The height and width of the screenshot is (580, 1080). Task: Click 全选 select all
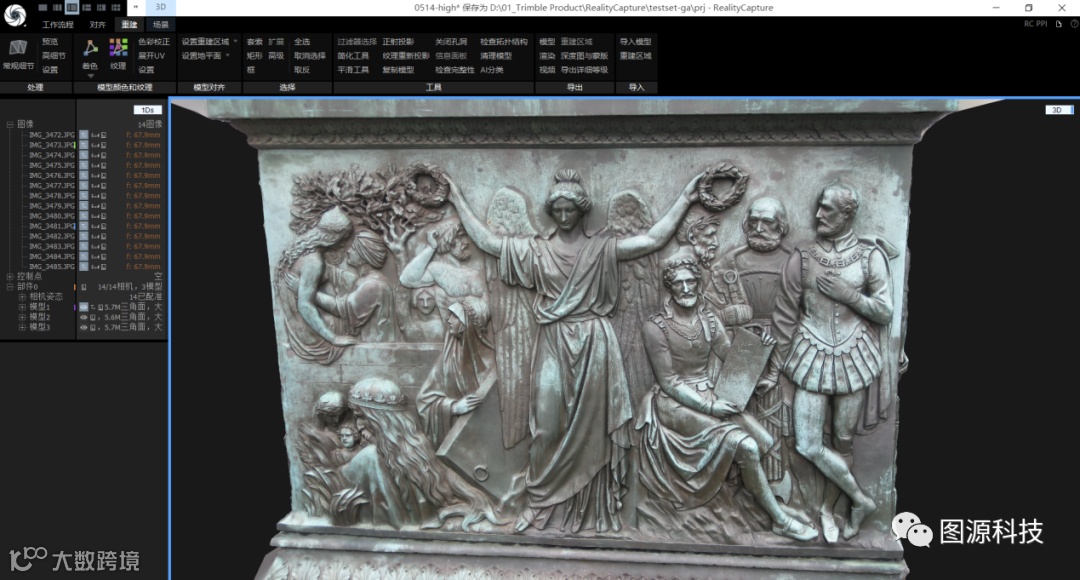pos(302,42)
